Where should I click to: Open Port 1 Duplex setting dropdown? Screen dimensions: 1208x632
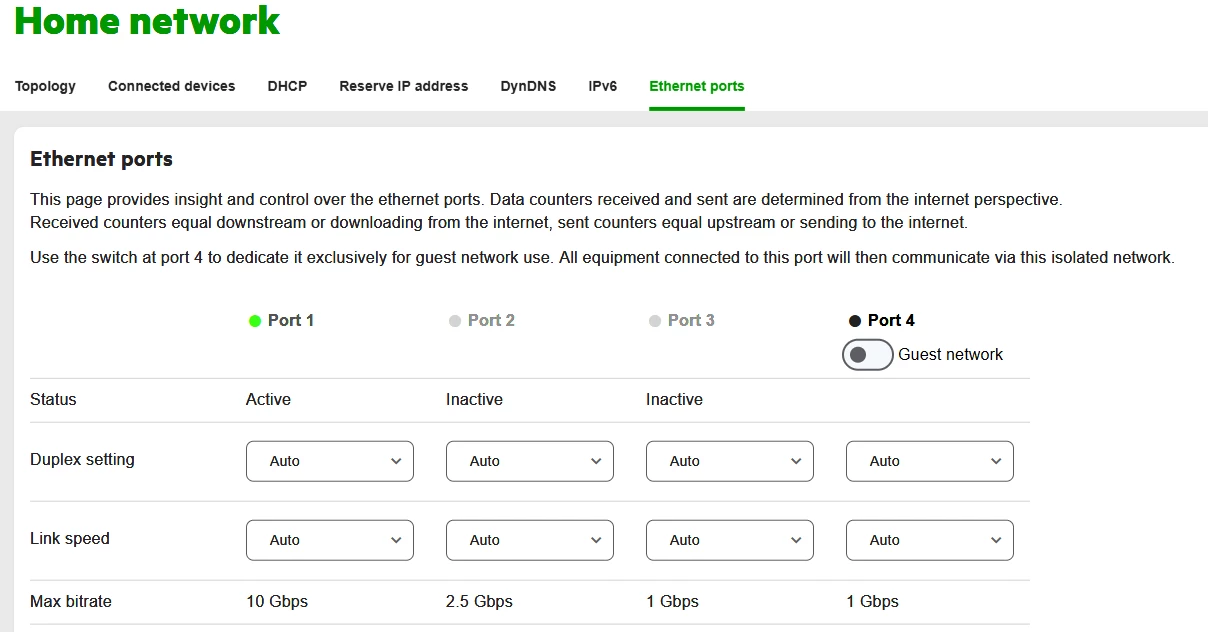(329, 461)
